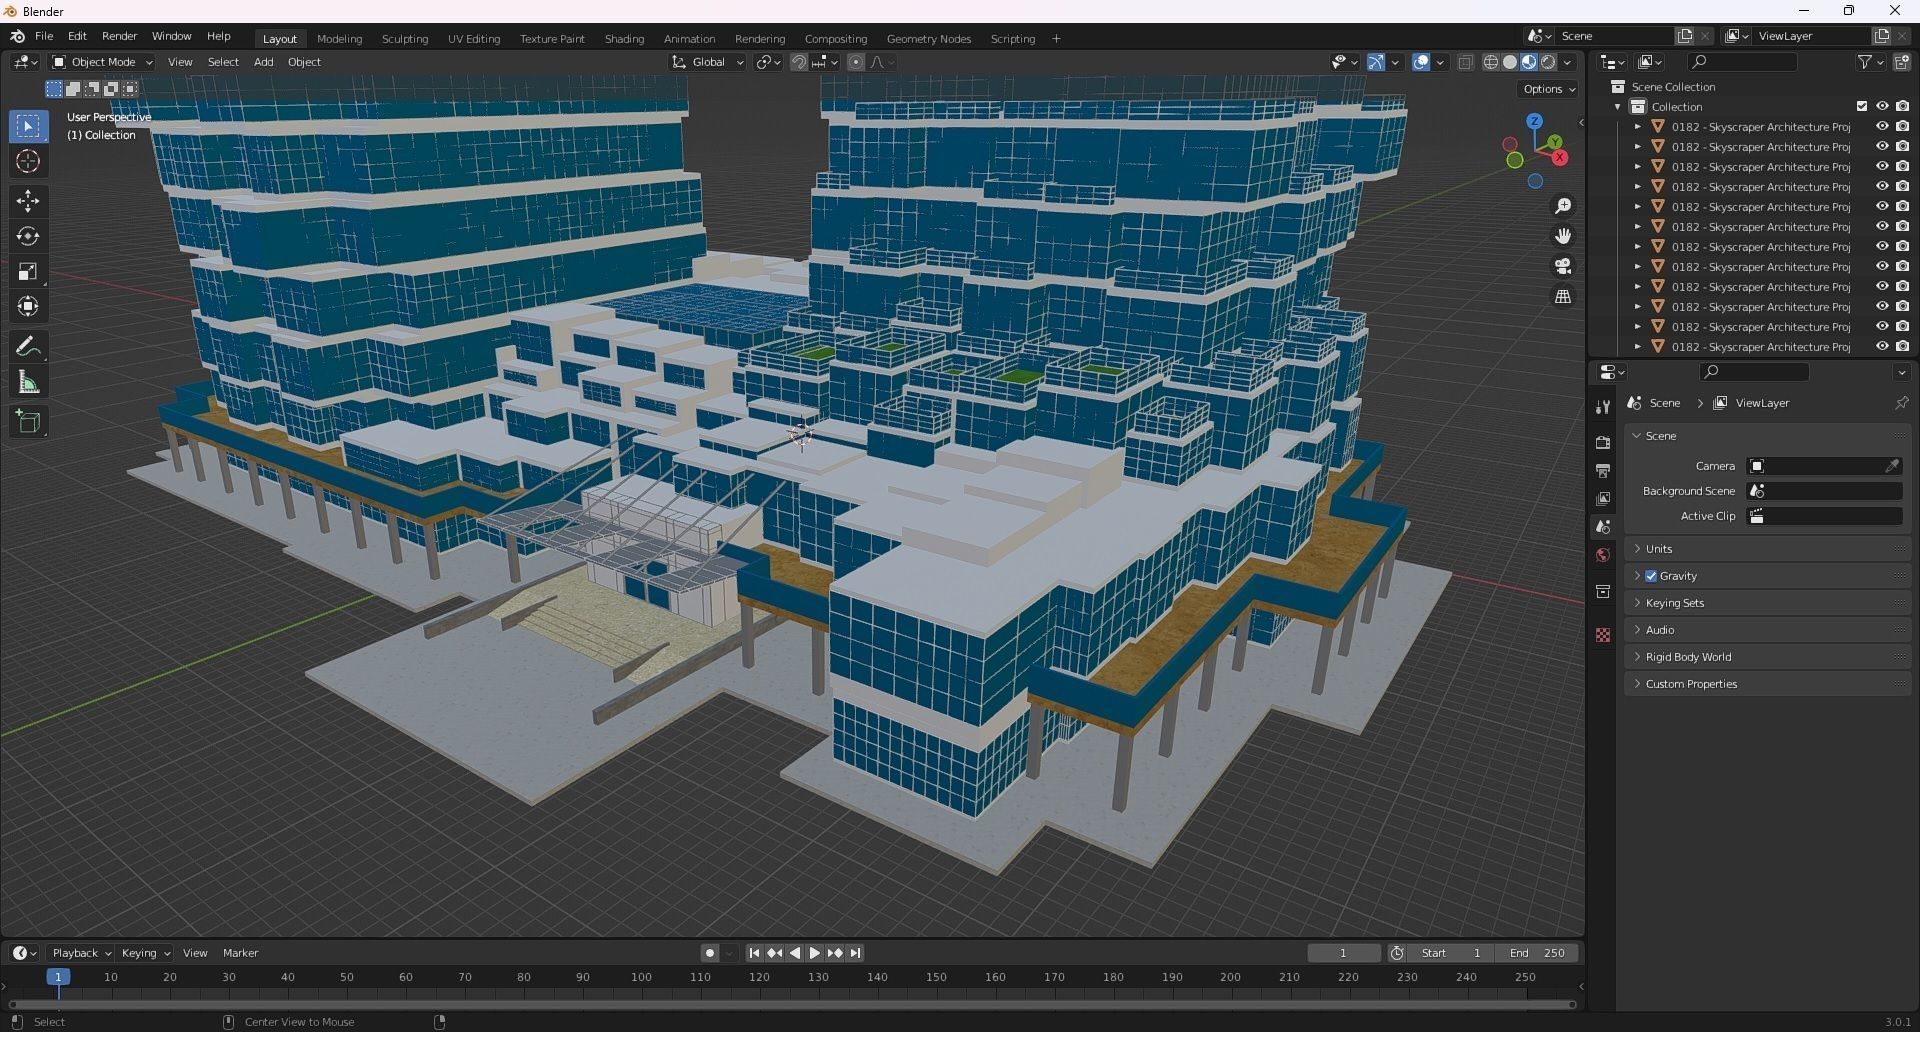Switch to wireframe viewport shading
The height and width of the screenshot is (1040, 1920).
tap(1491, 62)
